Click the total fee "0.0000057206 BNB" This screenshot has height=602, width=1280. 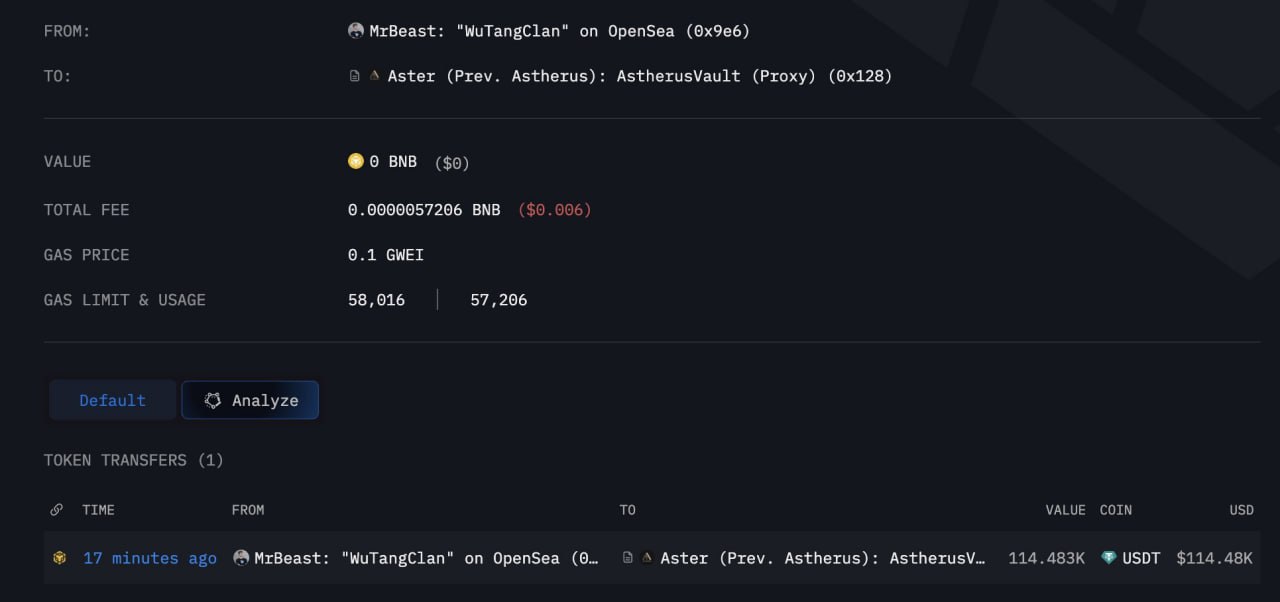424,210
